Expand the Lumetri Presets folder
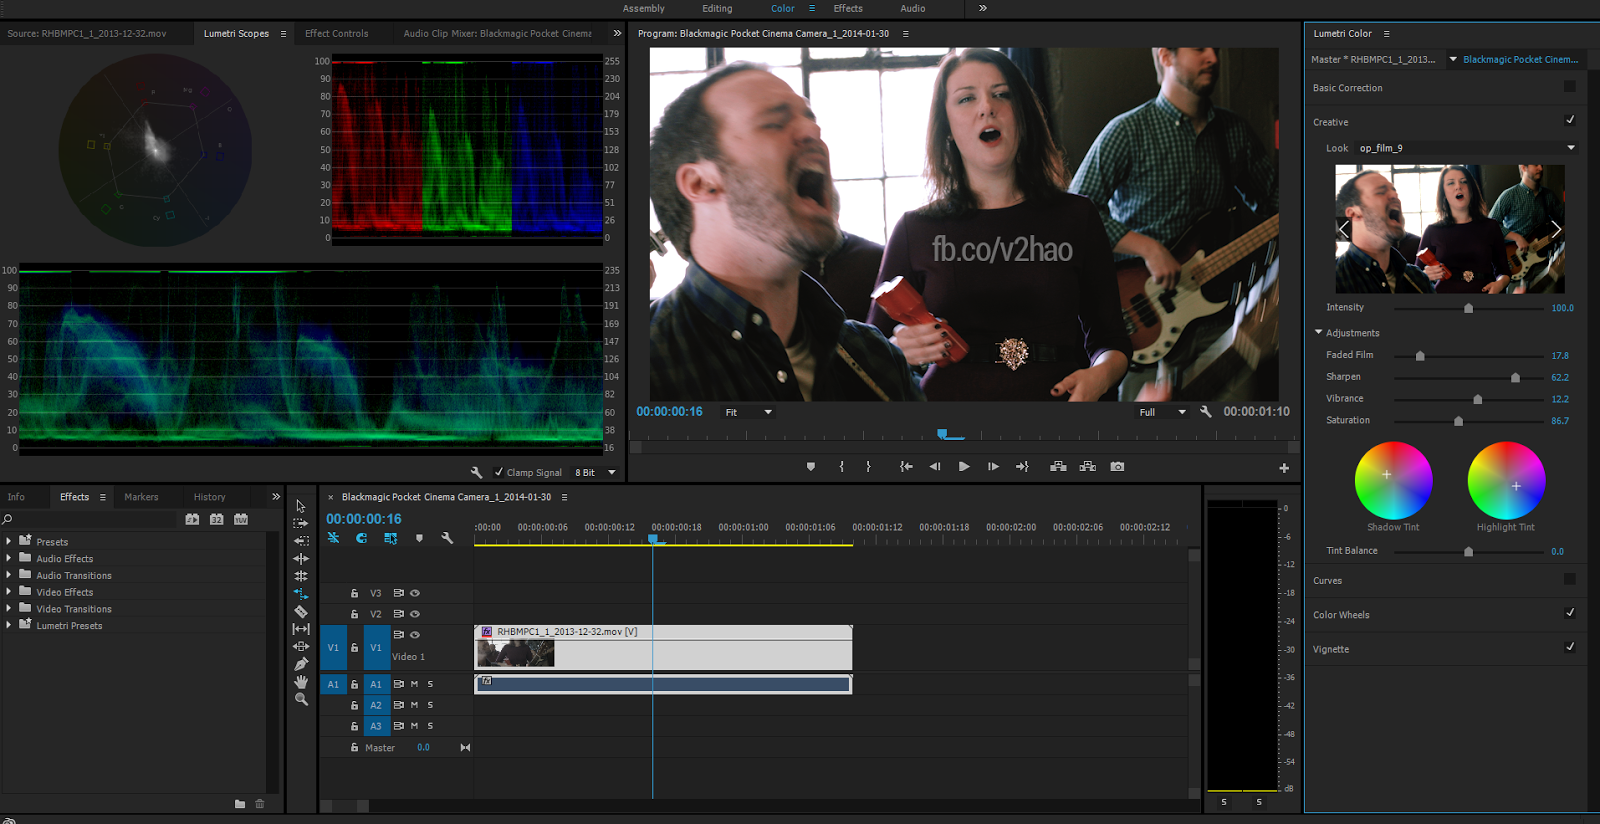This screenshot has height=824, width=1600. click(x=9, y=625)
